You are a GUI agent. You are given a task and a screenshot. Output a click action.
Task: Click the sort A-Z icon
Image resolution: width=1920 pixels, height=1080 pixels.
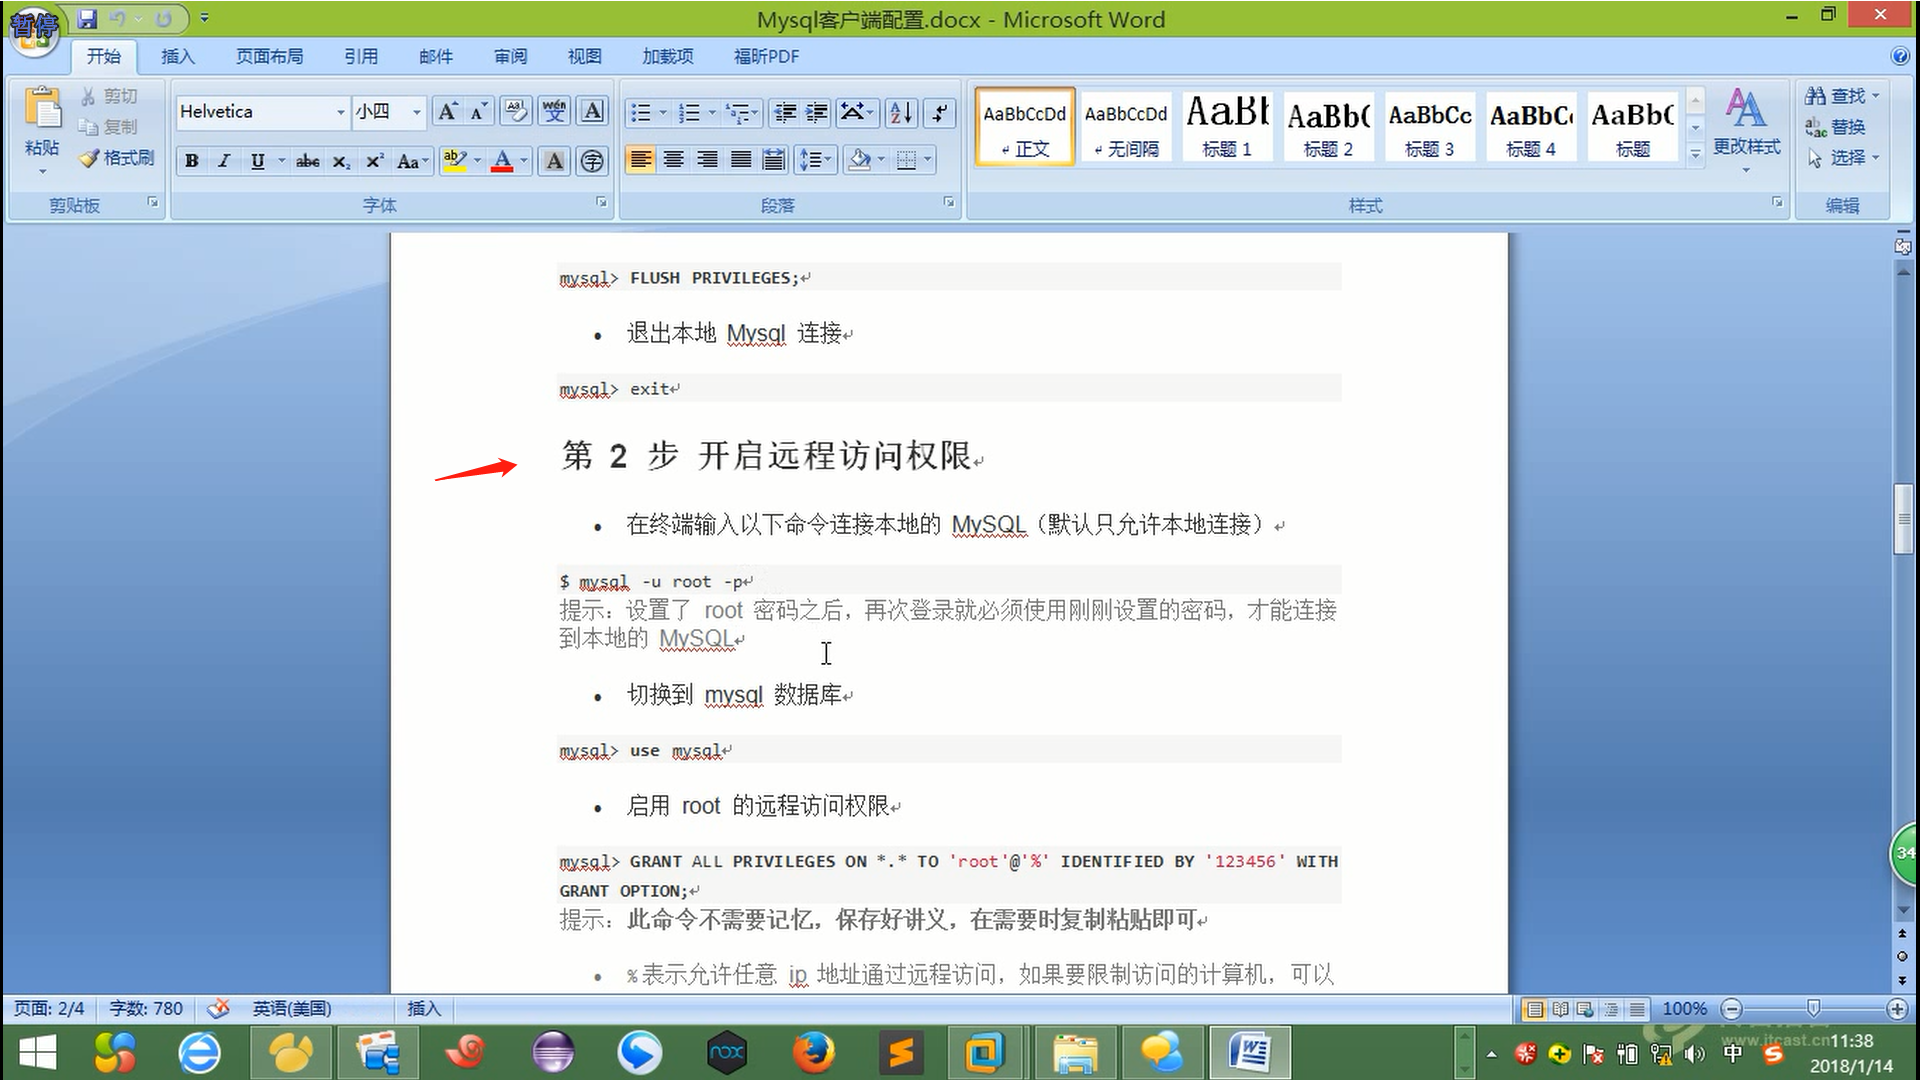(900, 113)
